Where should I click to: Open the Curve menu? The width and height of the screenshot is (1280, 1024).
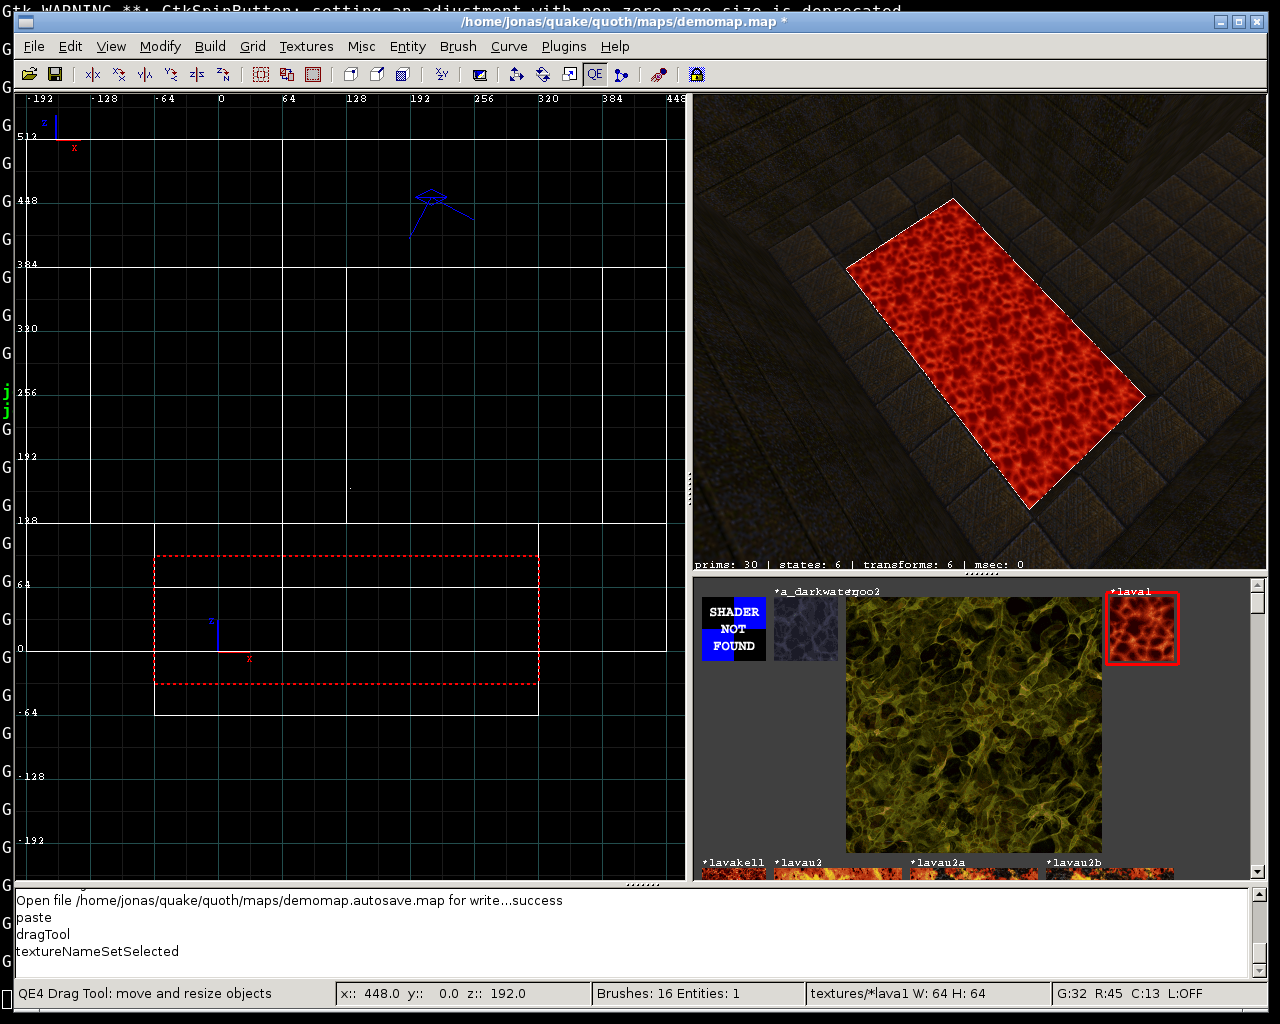point(509,46)
